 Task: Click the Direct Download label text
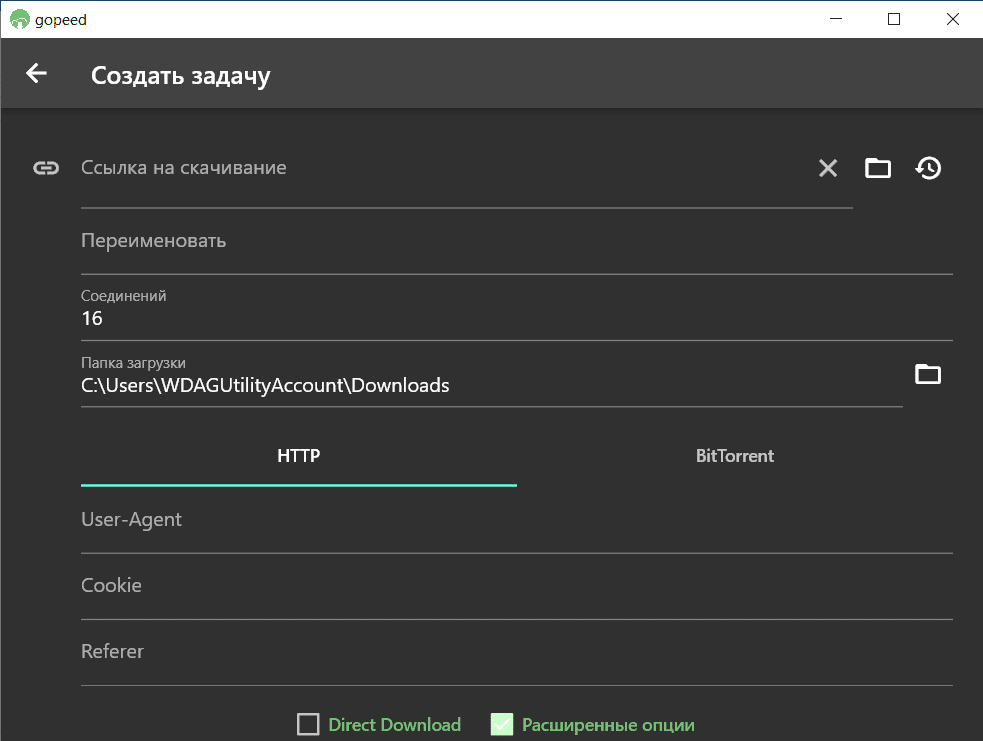pos(394,725)
